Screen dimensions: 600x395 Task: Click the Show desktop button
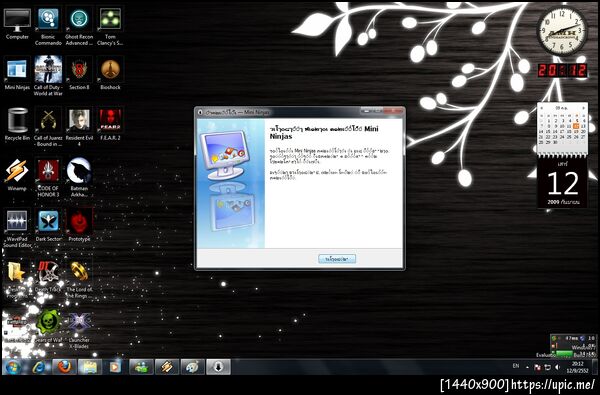pyautogui.click(x=595, y=367)
